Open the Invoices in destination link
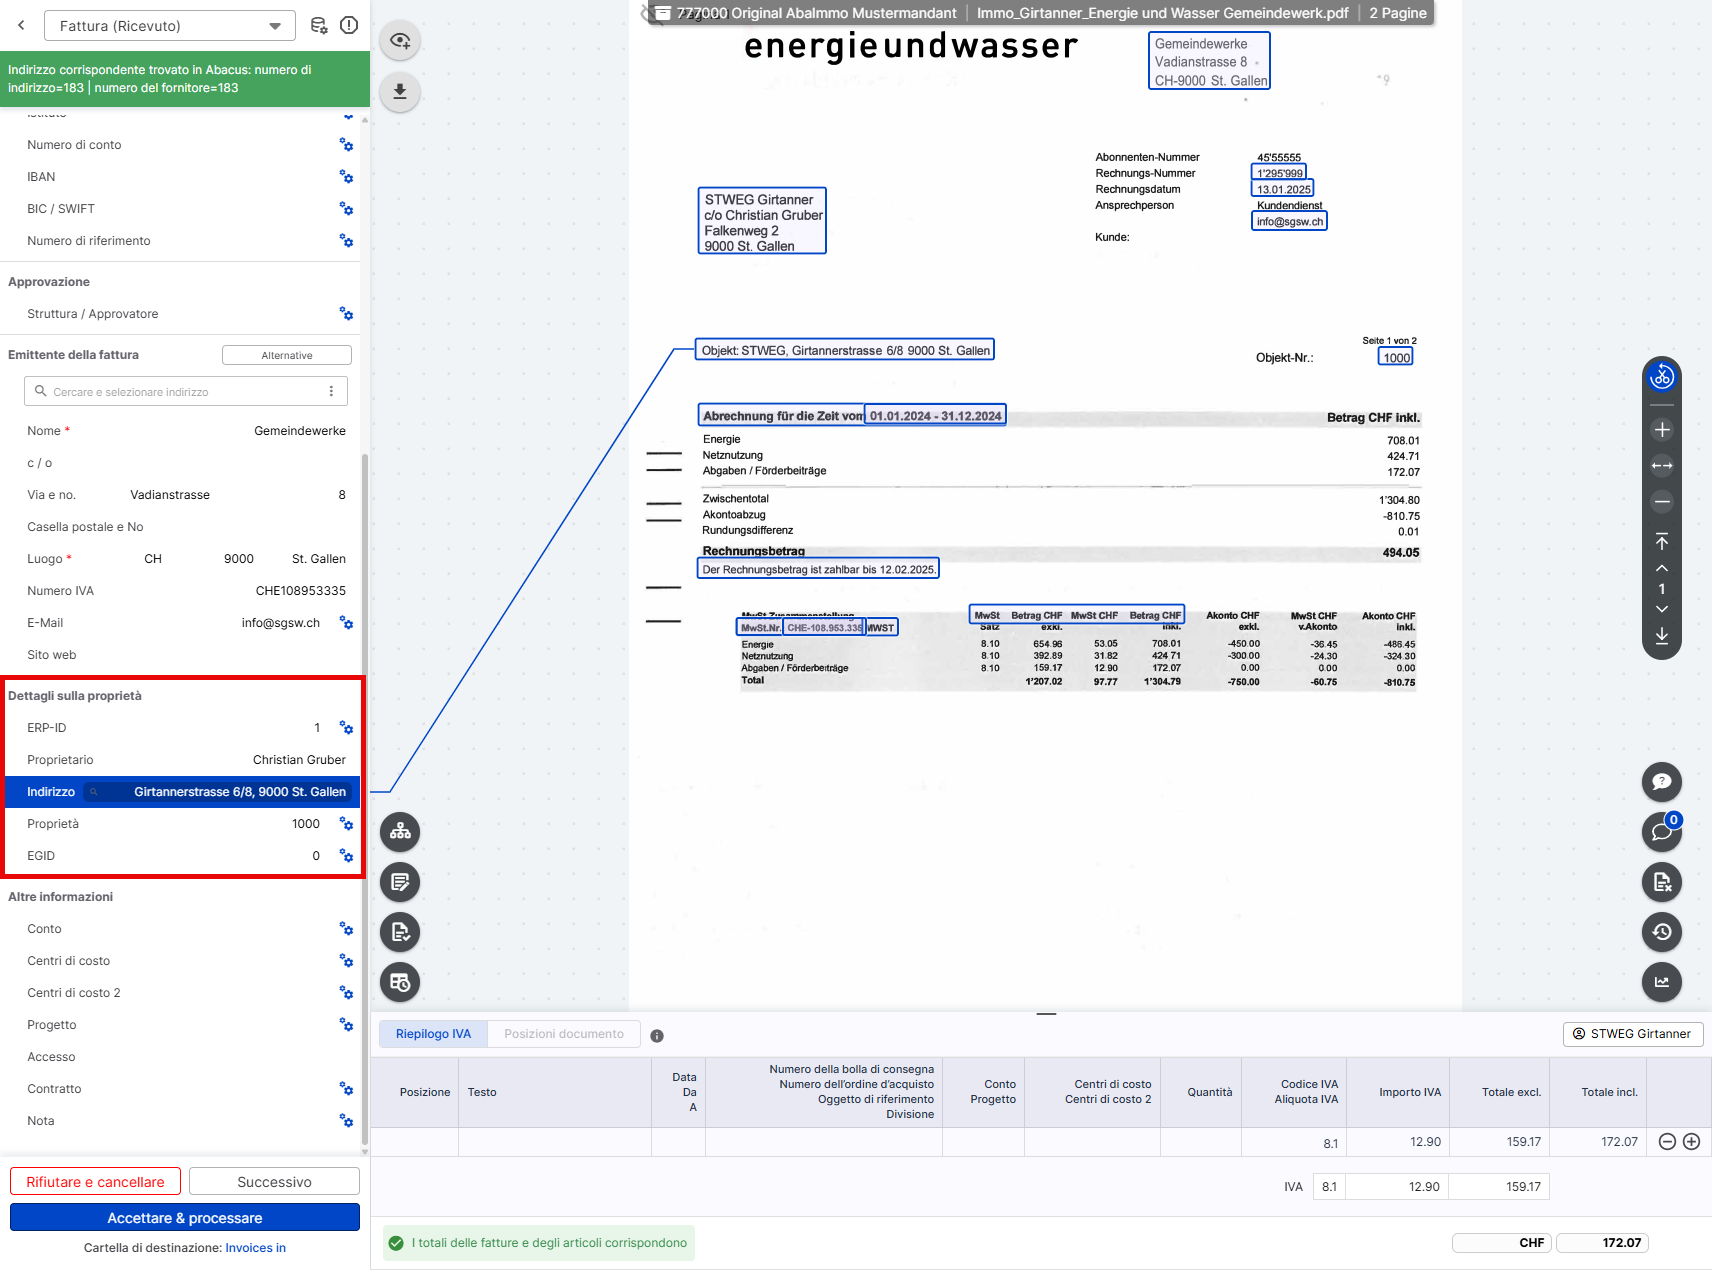This screenshot has width=1712, height=1270. click(256, 1248)
